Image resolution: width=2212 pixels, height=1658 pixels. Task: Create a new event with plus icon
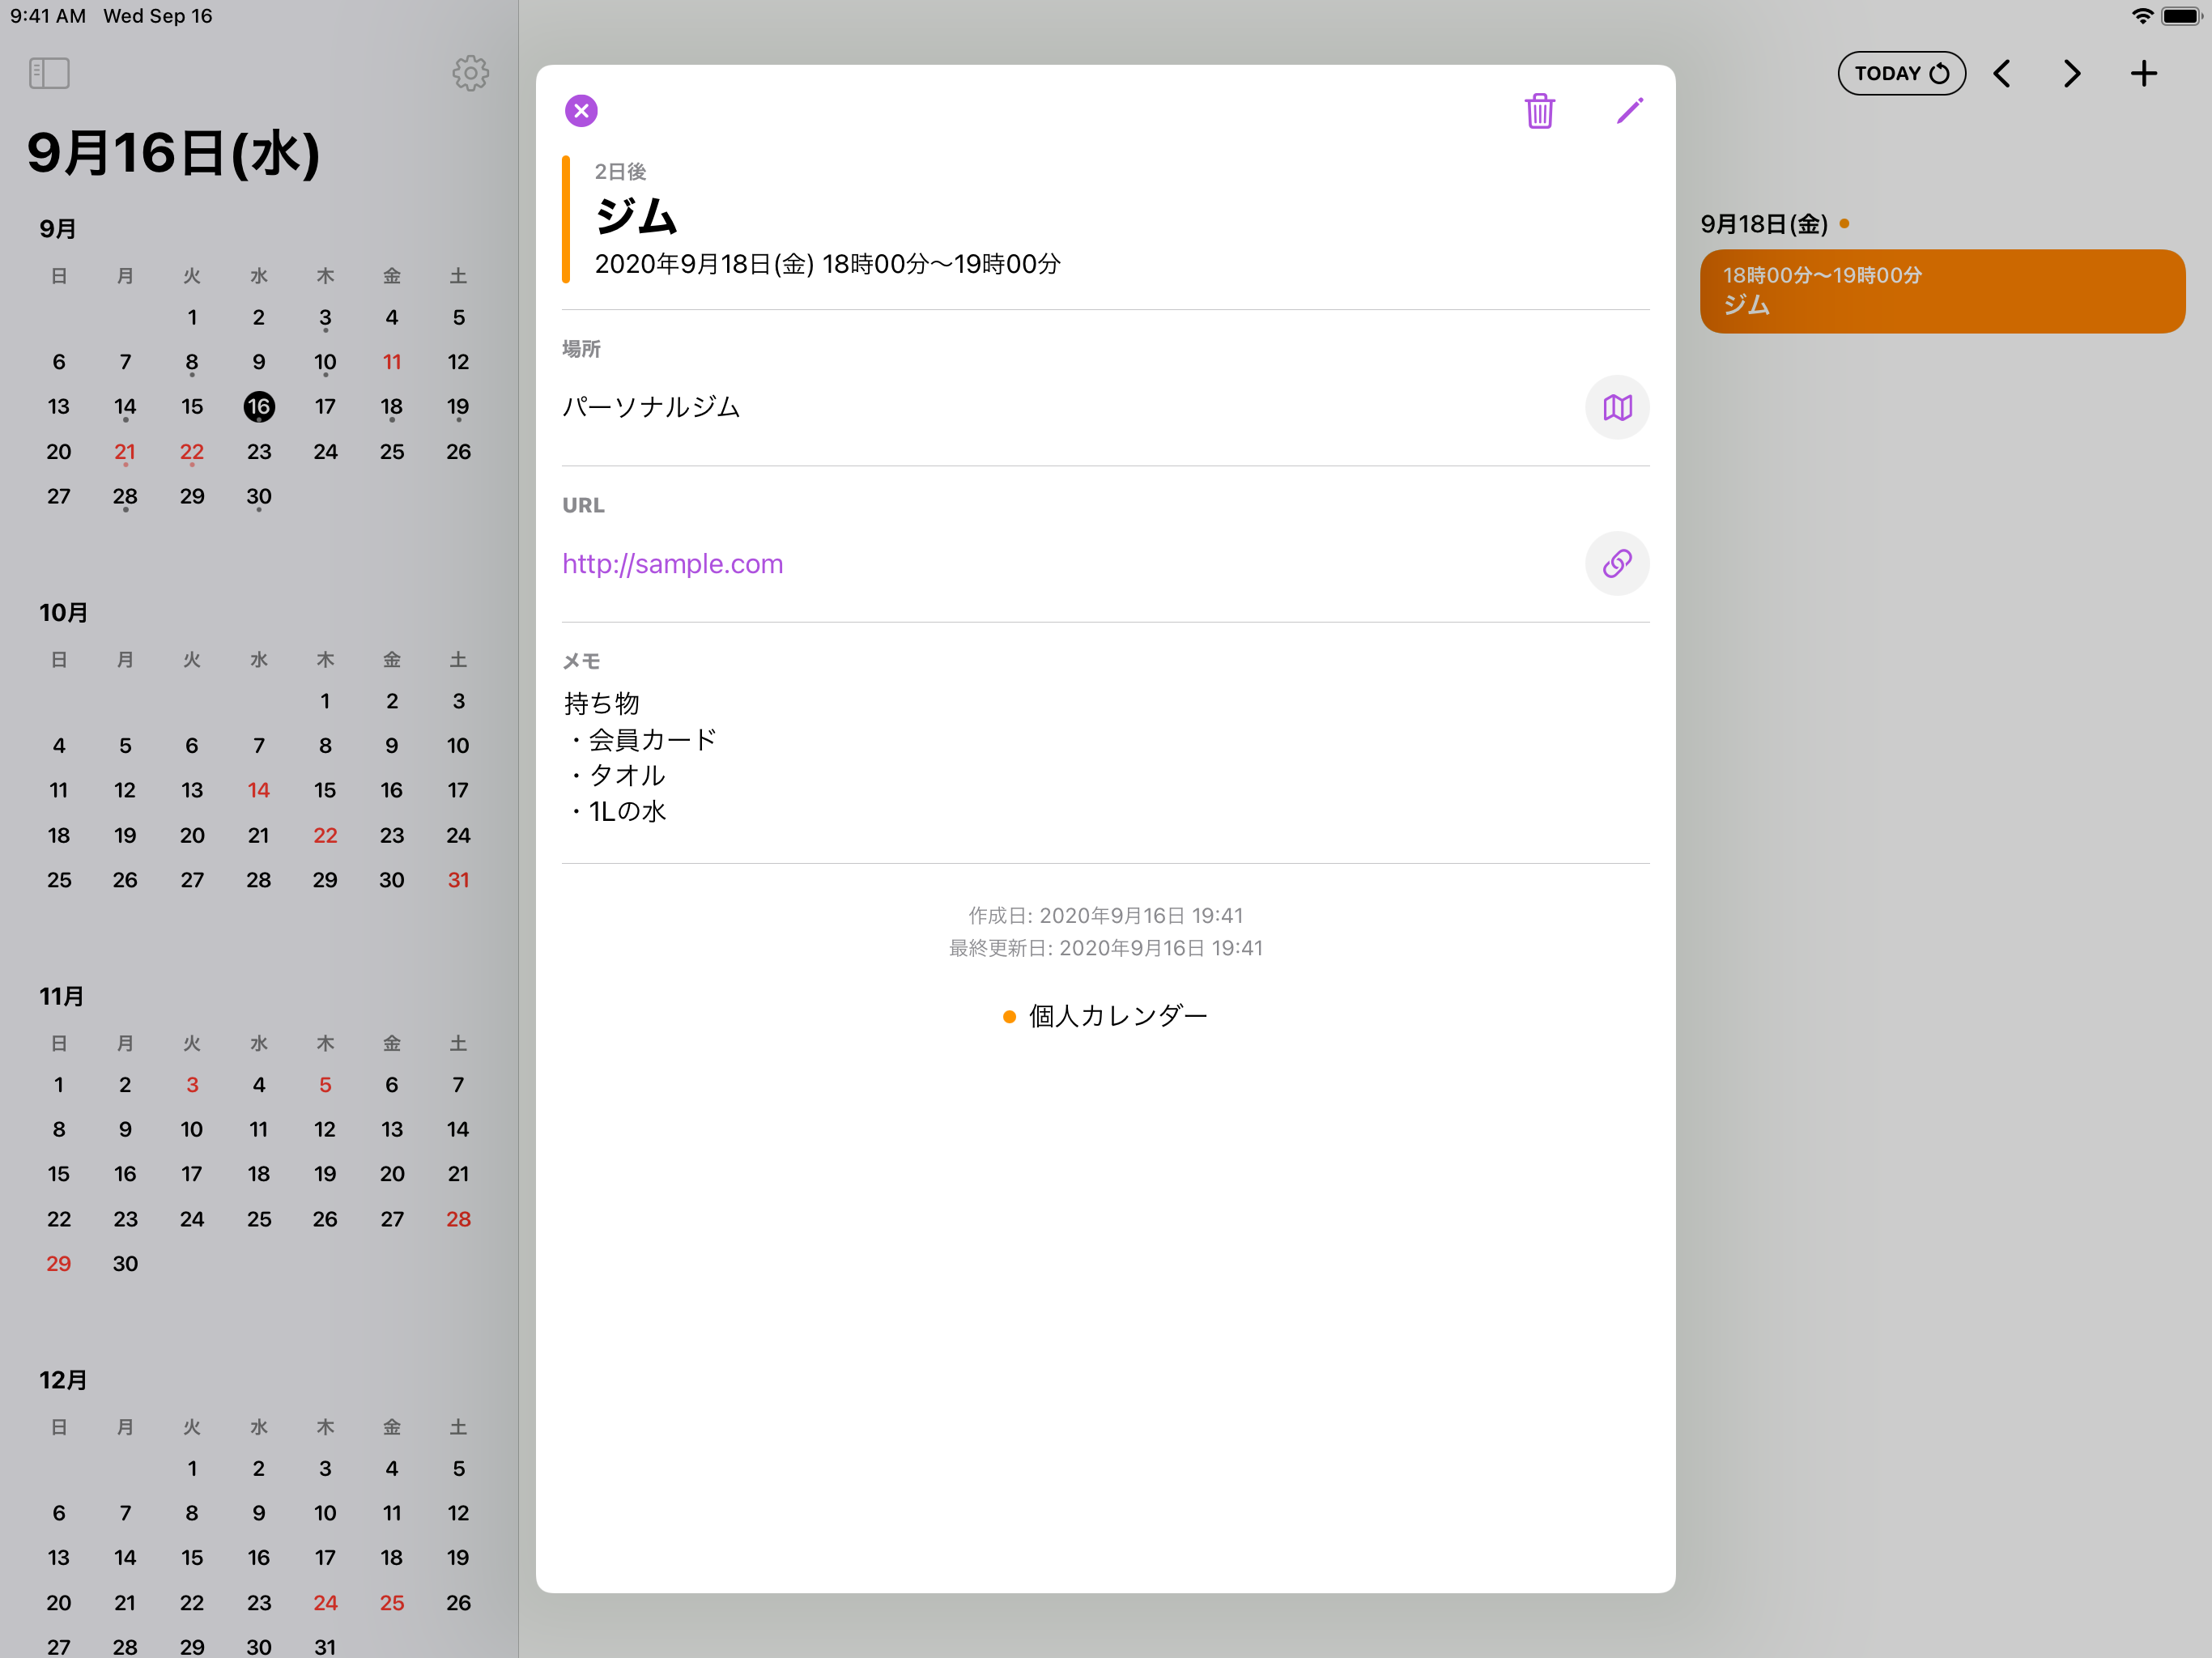(x=2144, y=73)
